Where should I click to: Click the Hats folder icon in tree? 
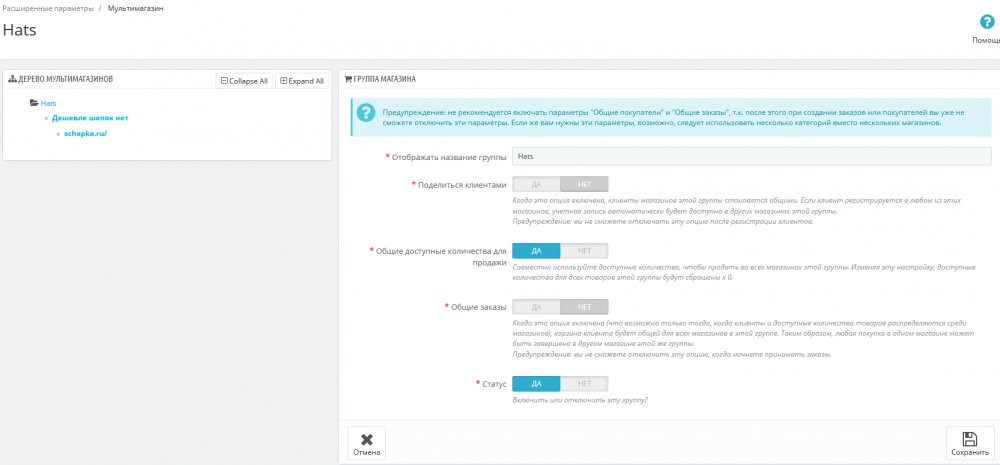[x=34, y=103]
